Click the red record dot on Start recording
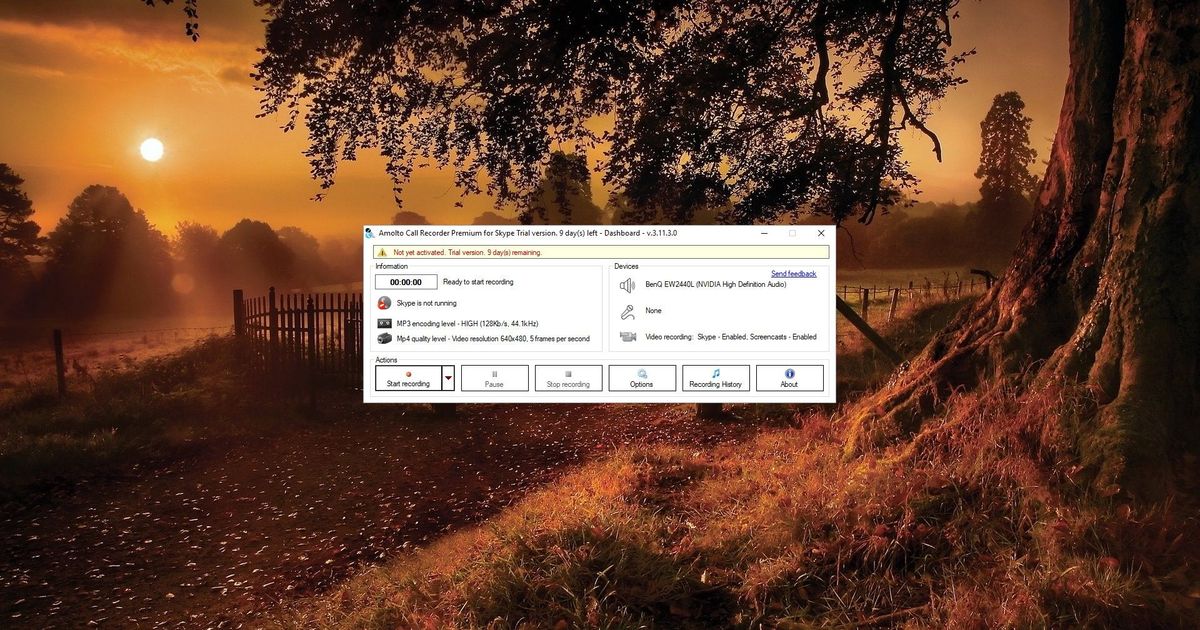Viewport: 1200px width, 630px height. click(408, 372)
